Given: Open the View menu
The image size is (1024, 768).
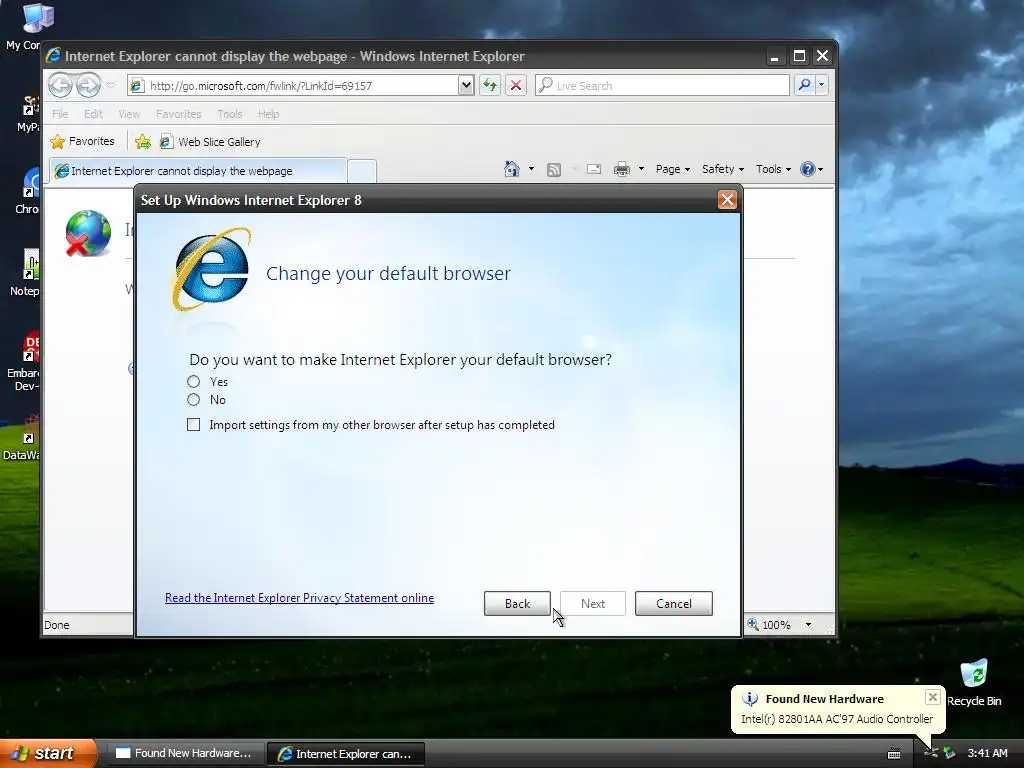Looking at the screenshot, I should pos(129,114).
